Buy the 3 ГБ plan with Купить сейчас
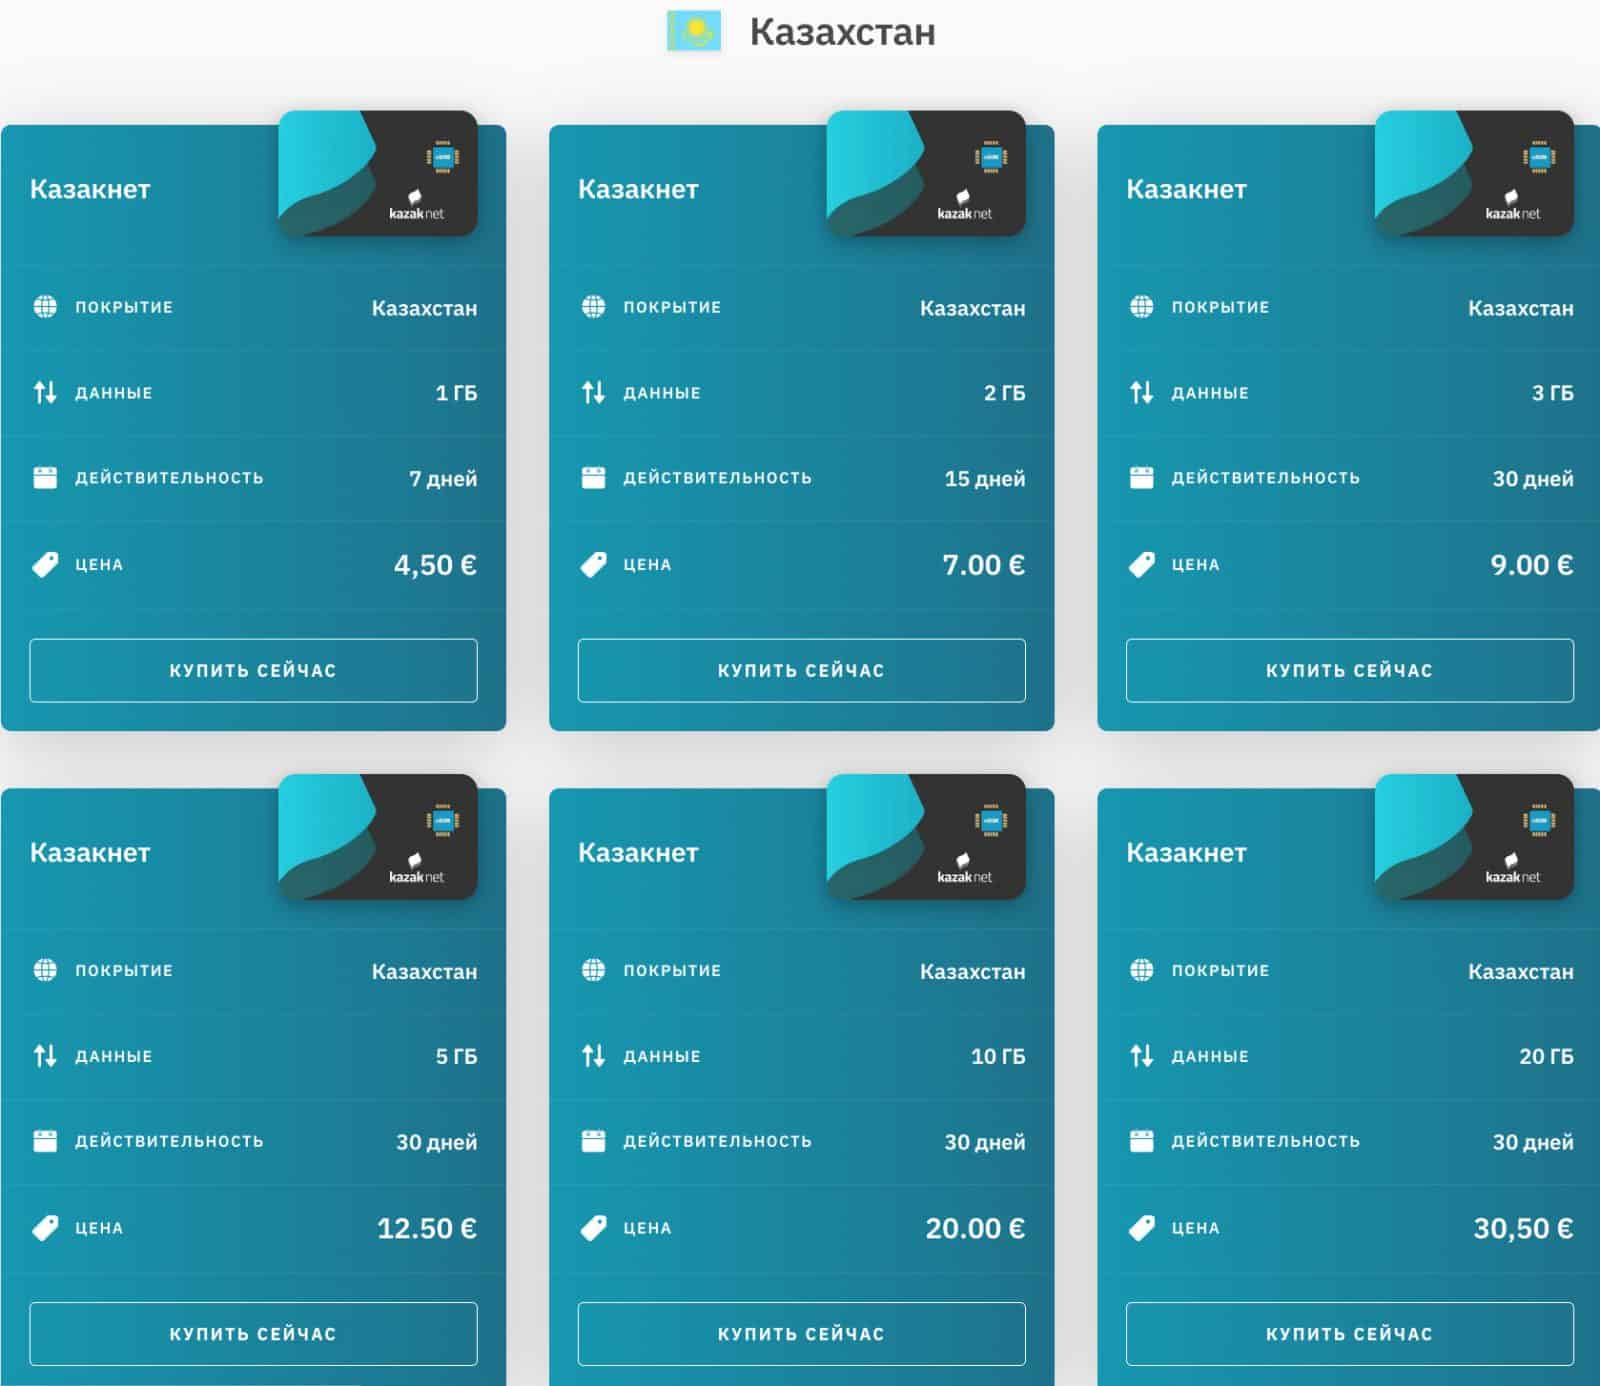The image size is (1600, 1386). (1349, 670)
